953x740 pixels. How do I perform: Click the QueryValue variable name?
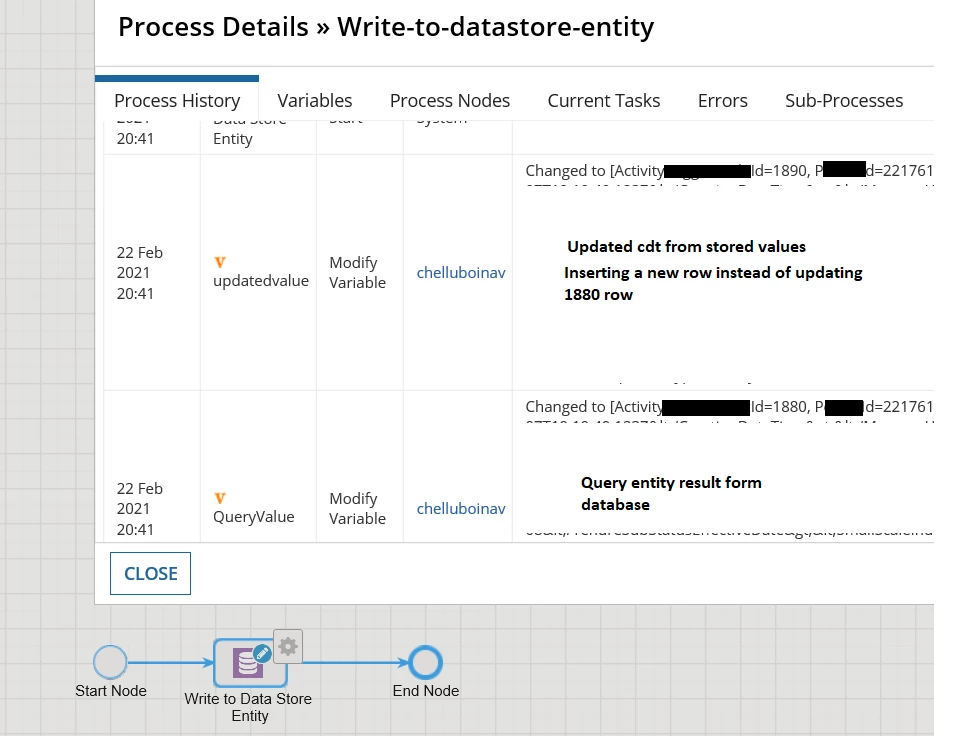click(x=253, y=517)
